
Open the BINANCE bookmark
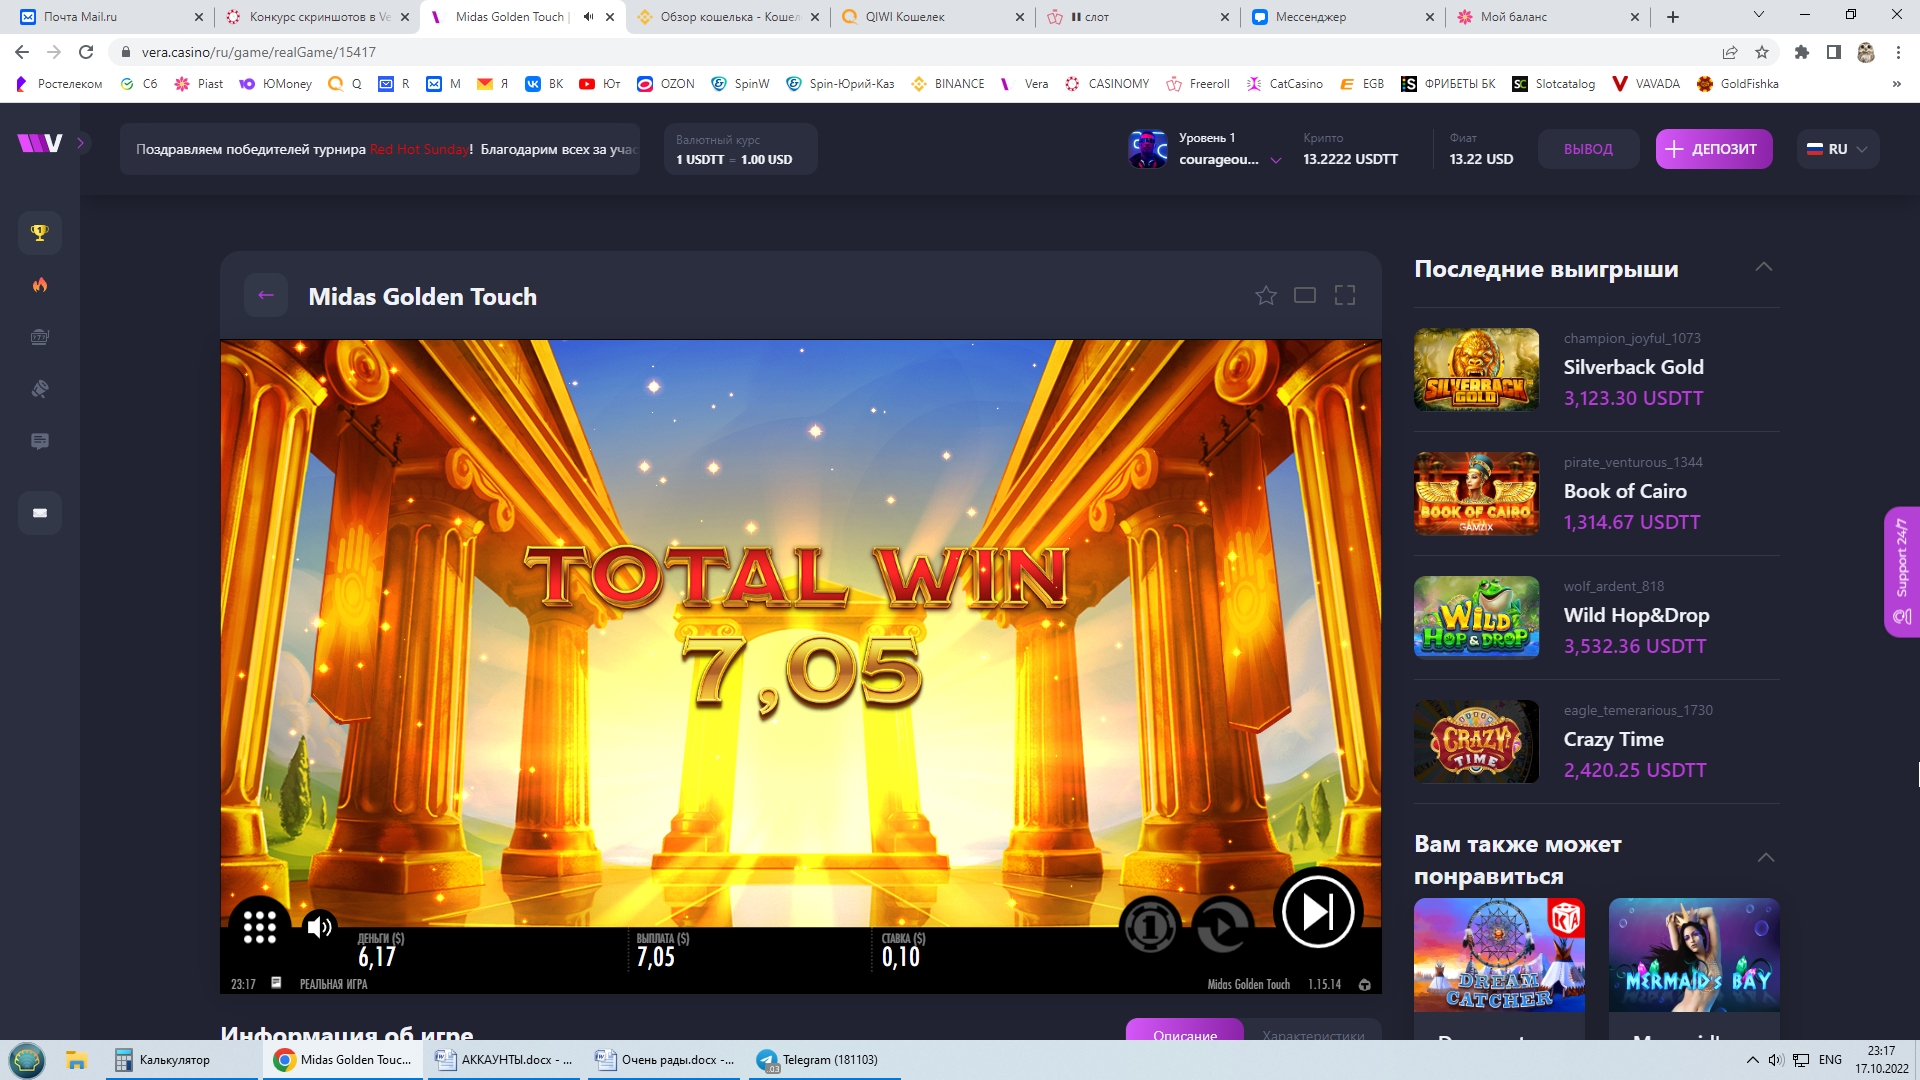948,84
